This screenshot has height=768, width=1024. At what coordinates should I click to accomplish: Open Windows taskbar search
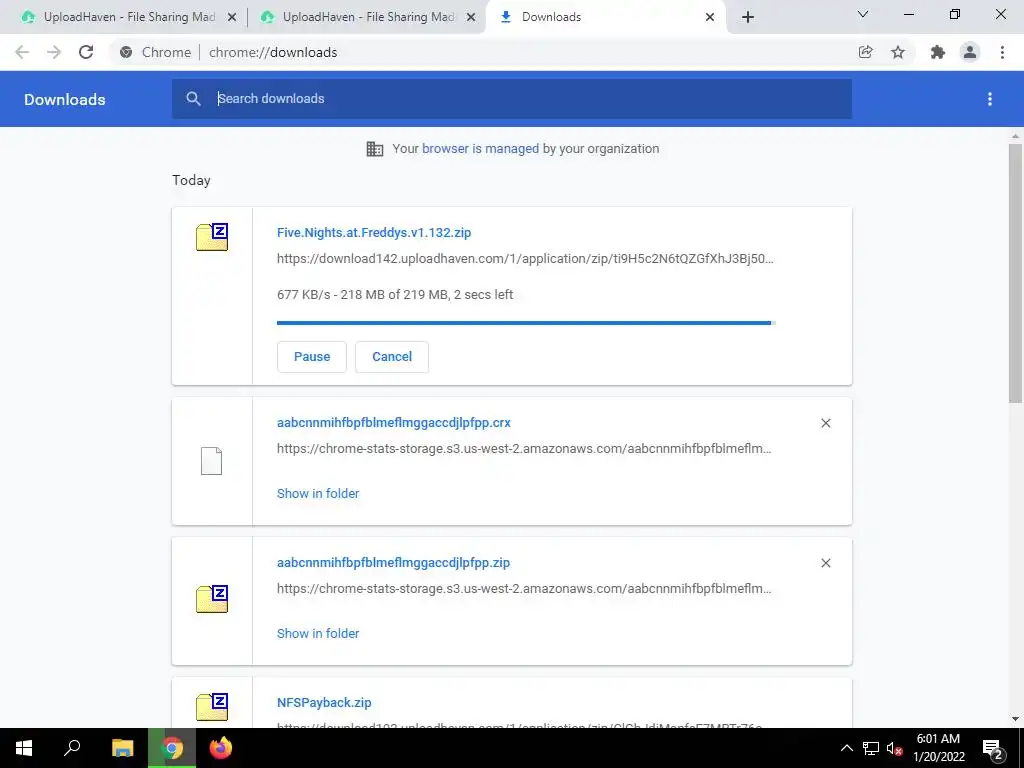[72, 748]
